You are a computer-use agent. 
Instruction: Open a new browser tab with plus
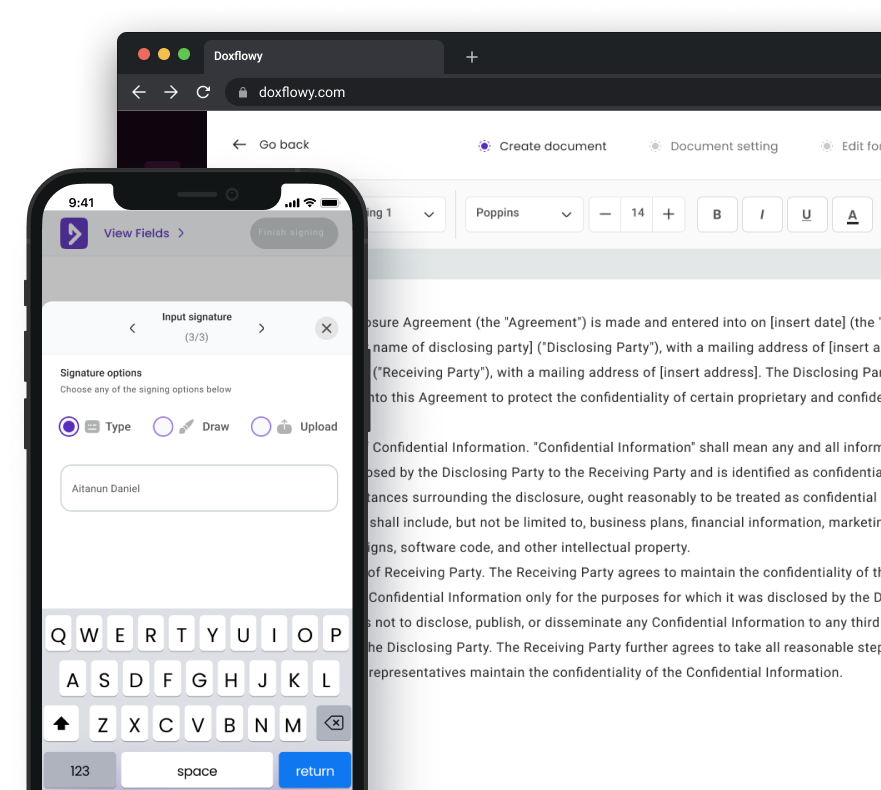pyautogui.click(x=472, y=57)
